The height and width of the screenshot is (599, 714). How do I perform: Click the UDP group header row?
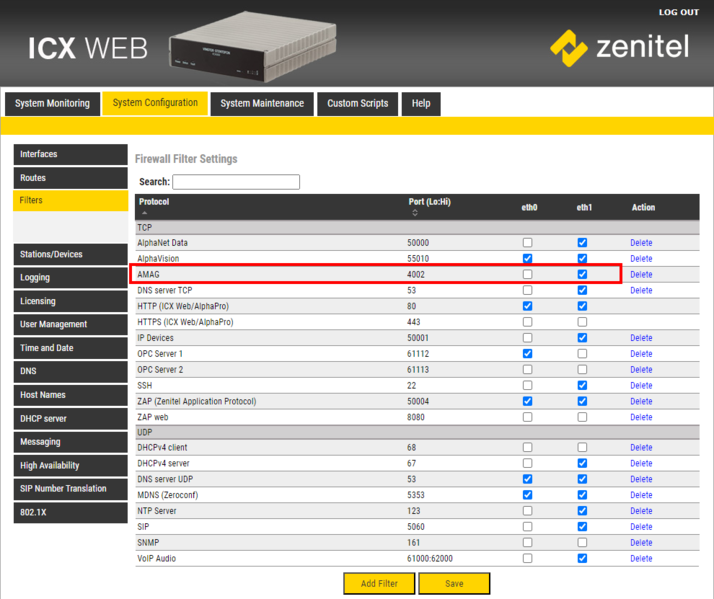pyautogui.click(x=417, y=432)
